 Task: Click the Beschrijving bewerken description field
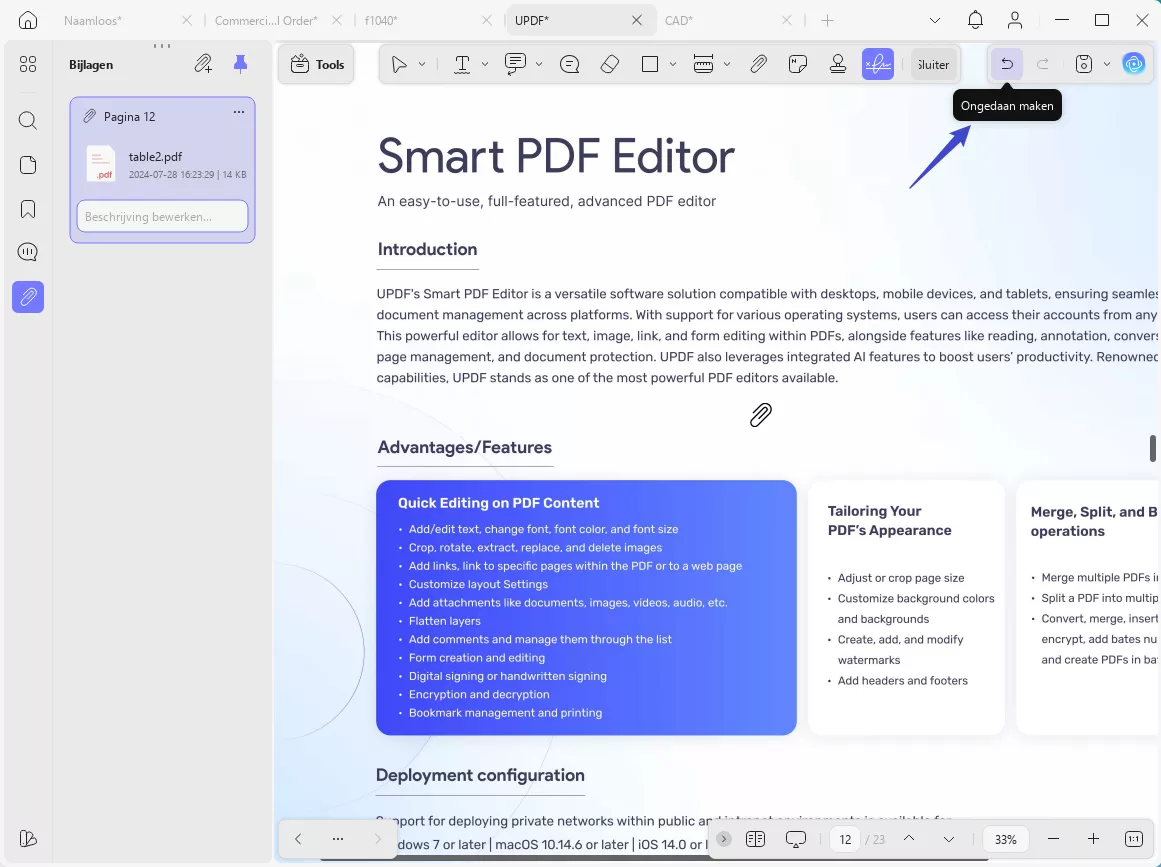(162, 216)
